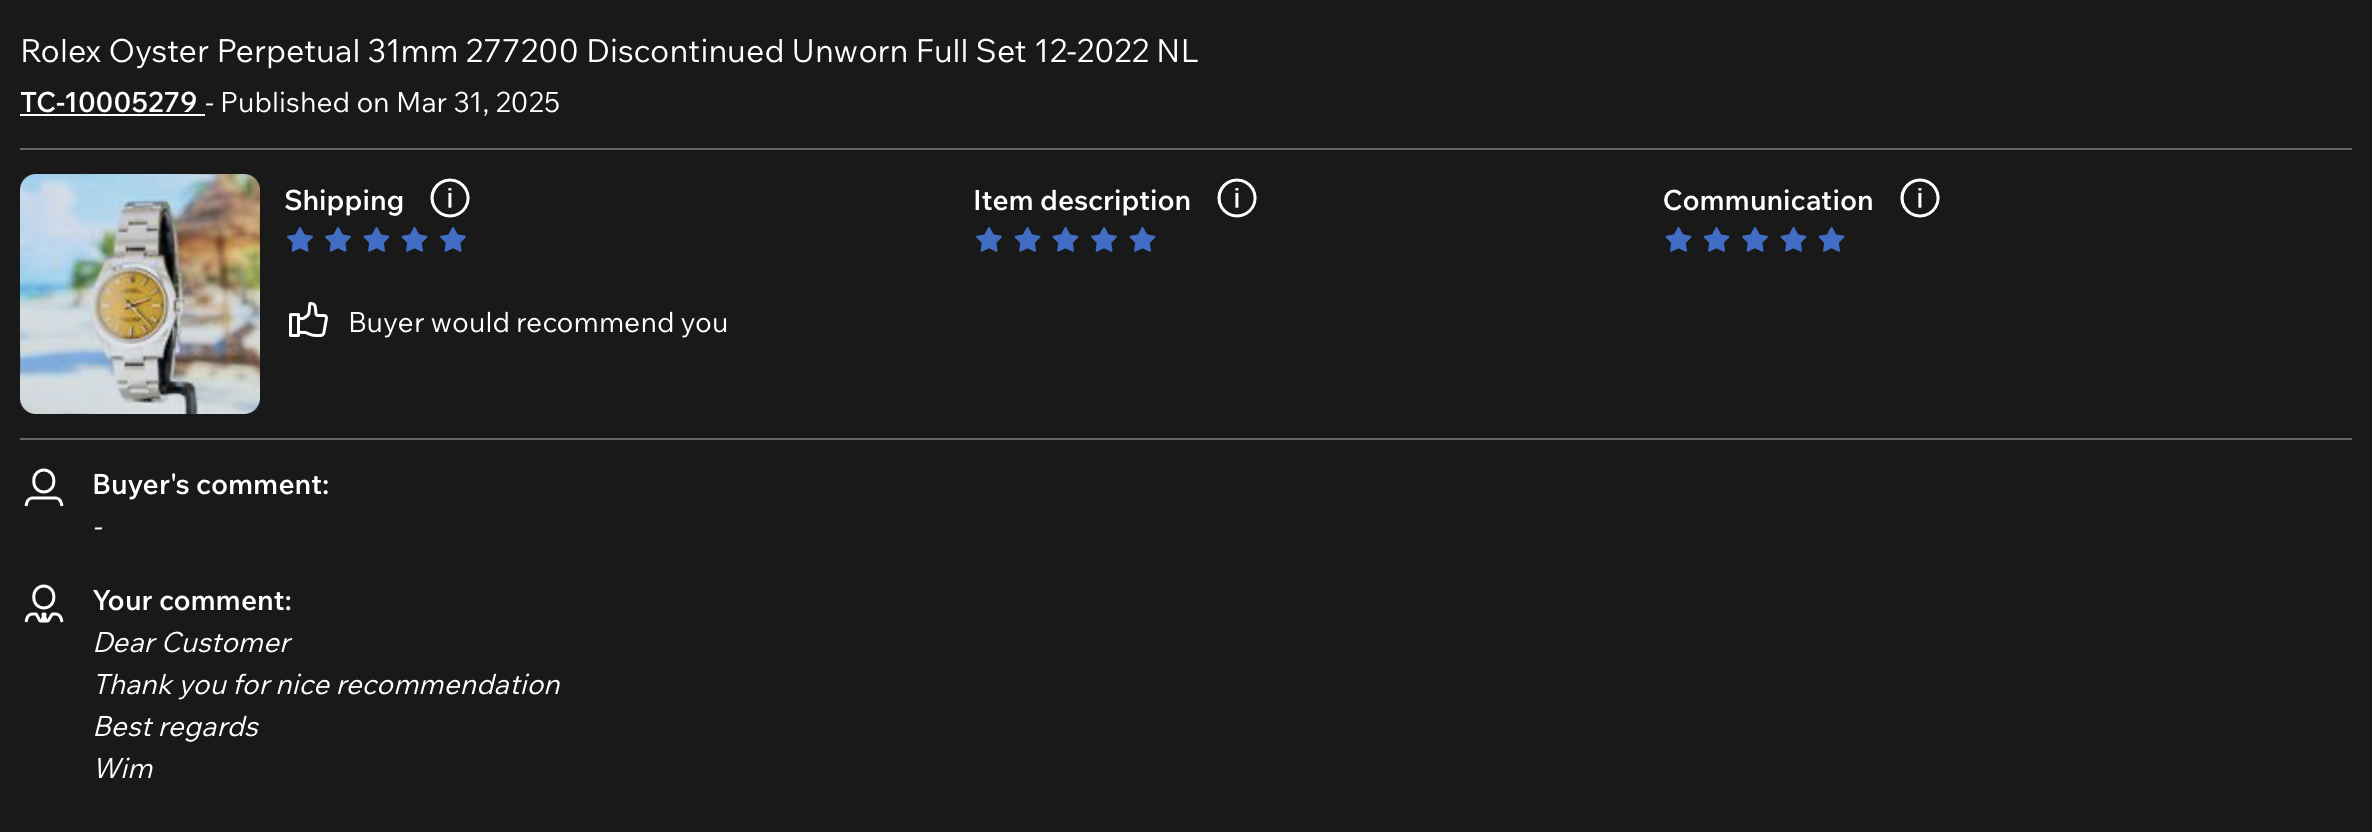Click the Your comment heading
This screenshot has height=832, width=2372.
pos(192,600)
